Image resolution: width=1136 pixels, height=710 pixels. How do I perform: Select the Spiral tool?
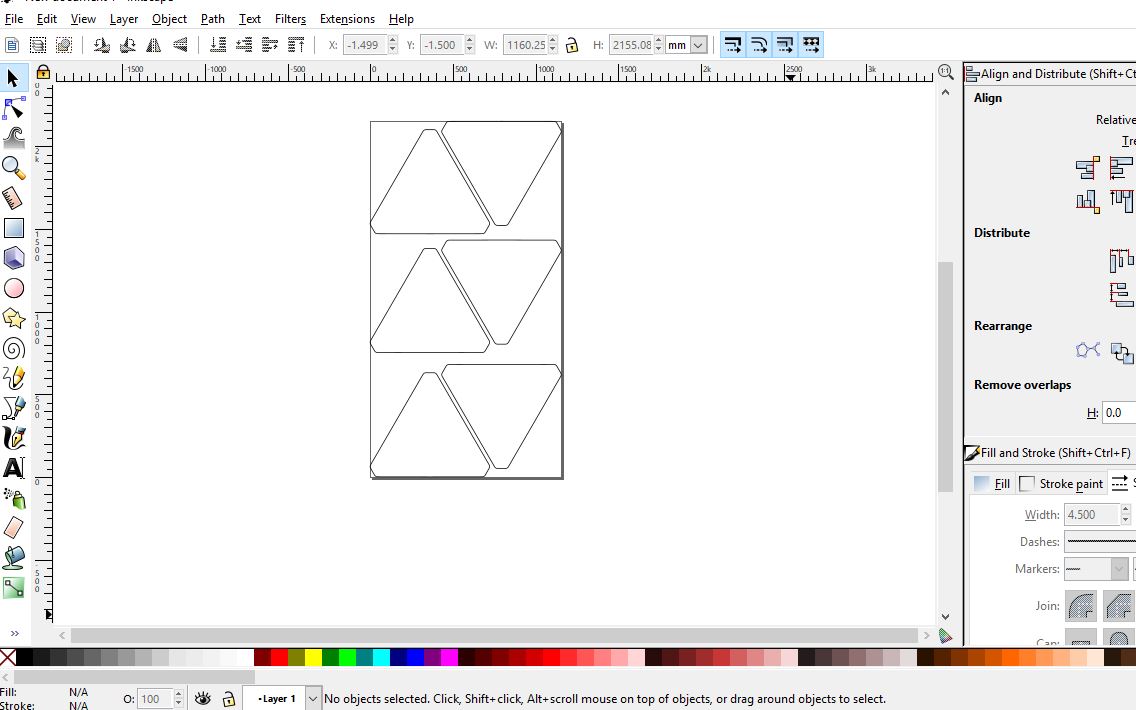(14, 348)
